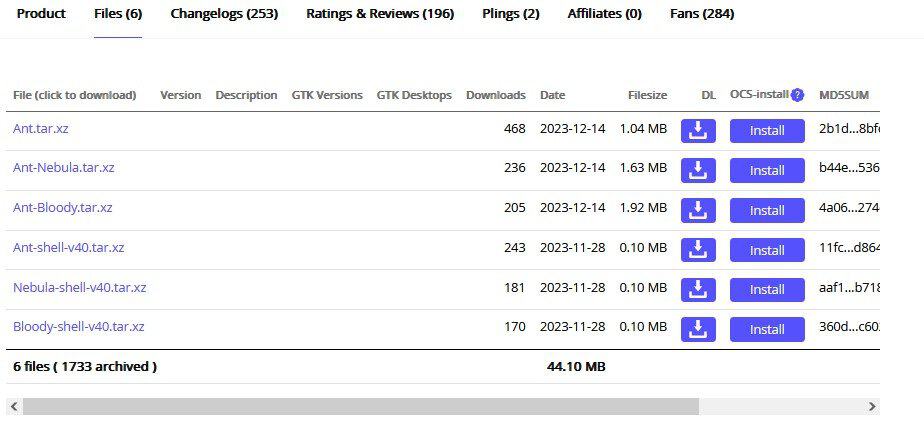Click download icon for Ant.tar.xz

click(698, 130)
